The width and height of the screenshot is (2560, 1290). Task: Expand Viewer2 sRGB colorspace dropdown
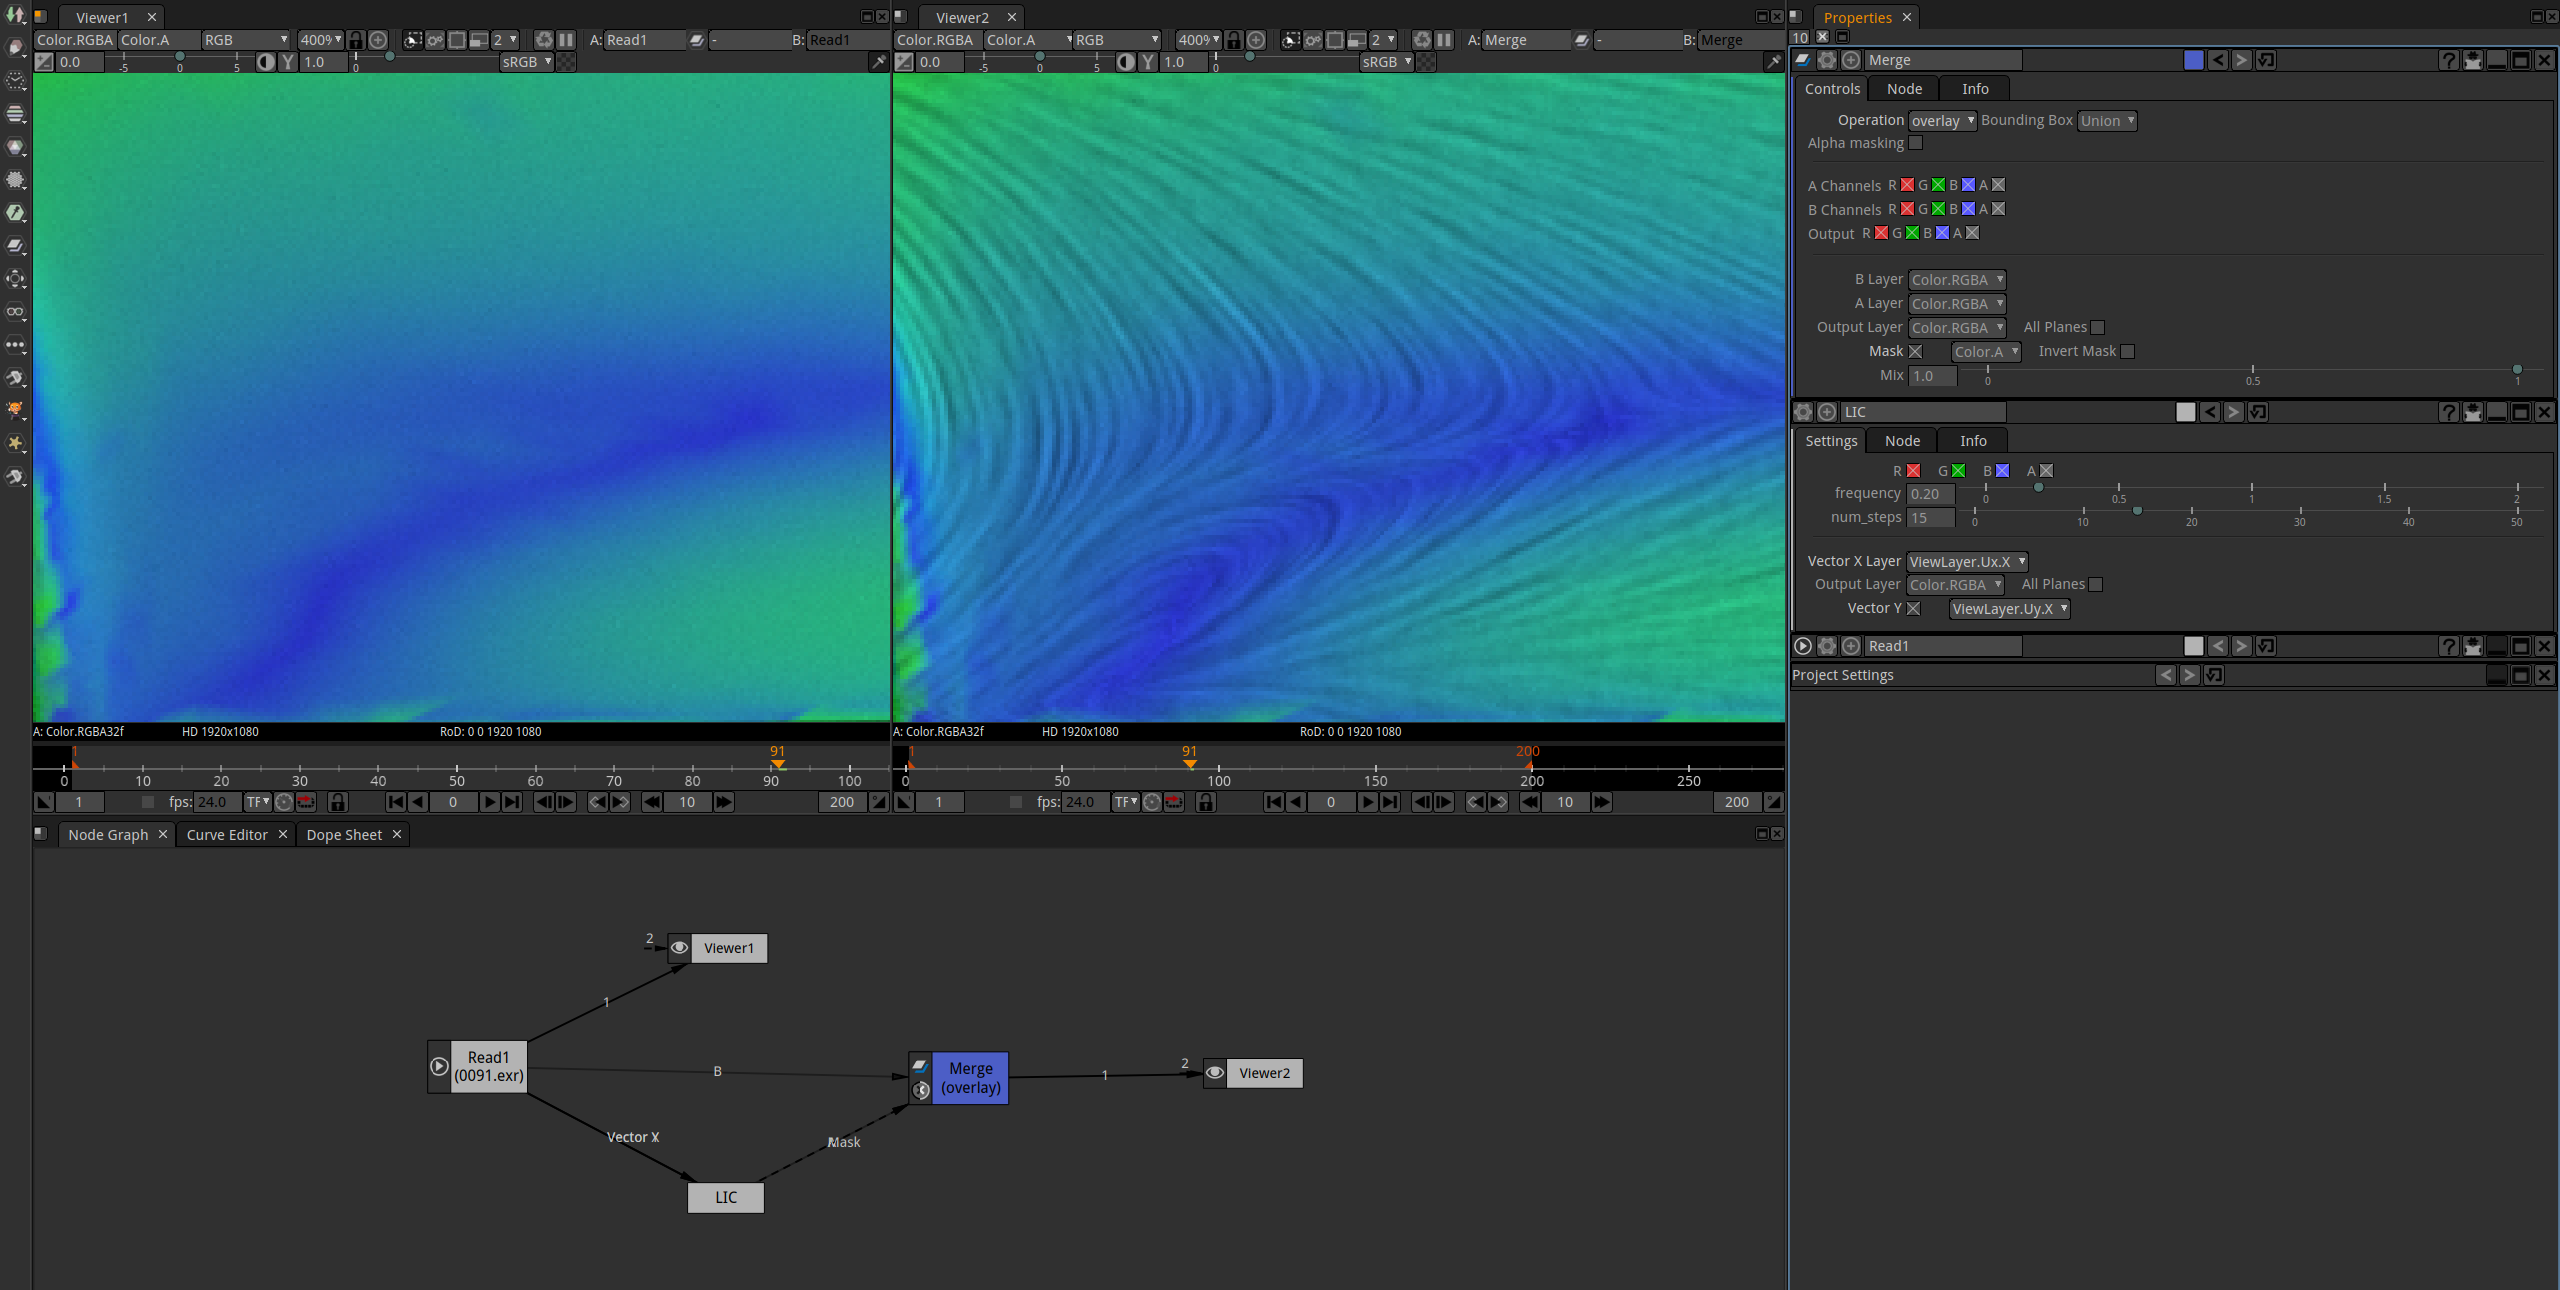[1386, 62]
